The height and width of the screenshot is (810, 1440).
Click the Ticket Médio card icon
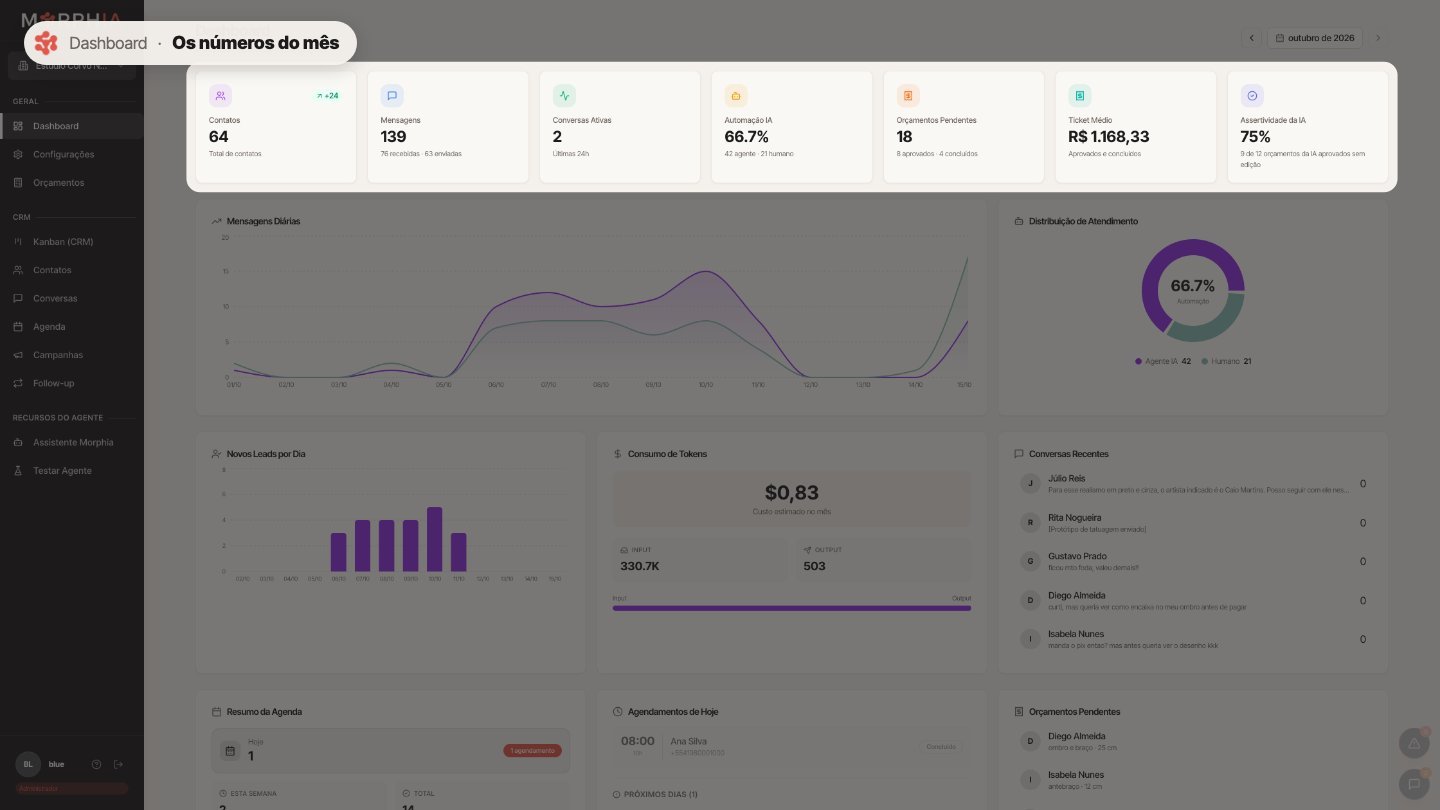(1080, 96)
